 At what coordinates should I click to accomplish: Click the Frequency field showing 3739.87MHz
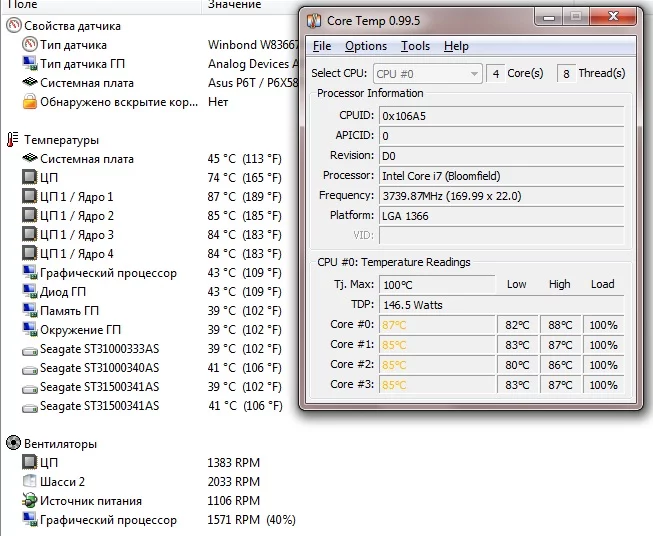[x=501, y=196]
